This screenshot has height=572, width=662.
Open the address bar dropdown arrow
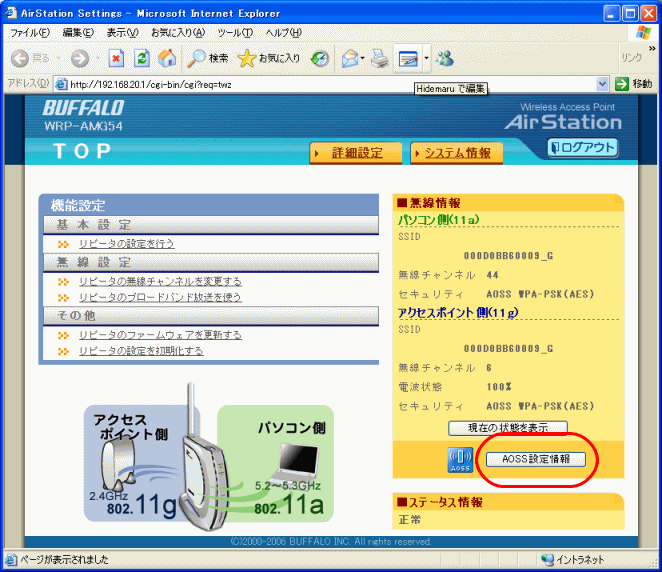coord(602,84)
